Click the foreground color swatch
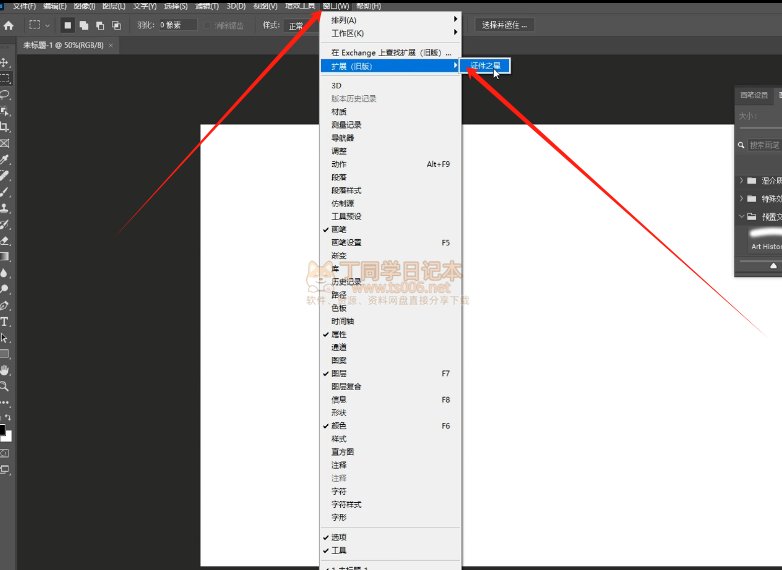The image size is (782, 570). point(3,430)
